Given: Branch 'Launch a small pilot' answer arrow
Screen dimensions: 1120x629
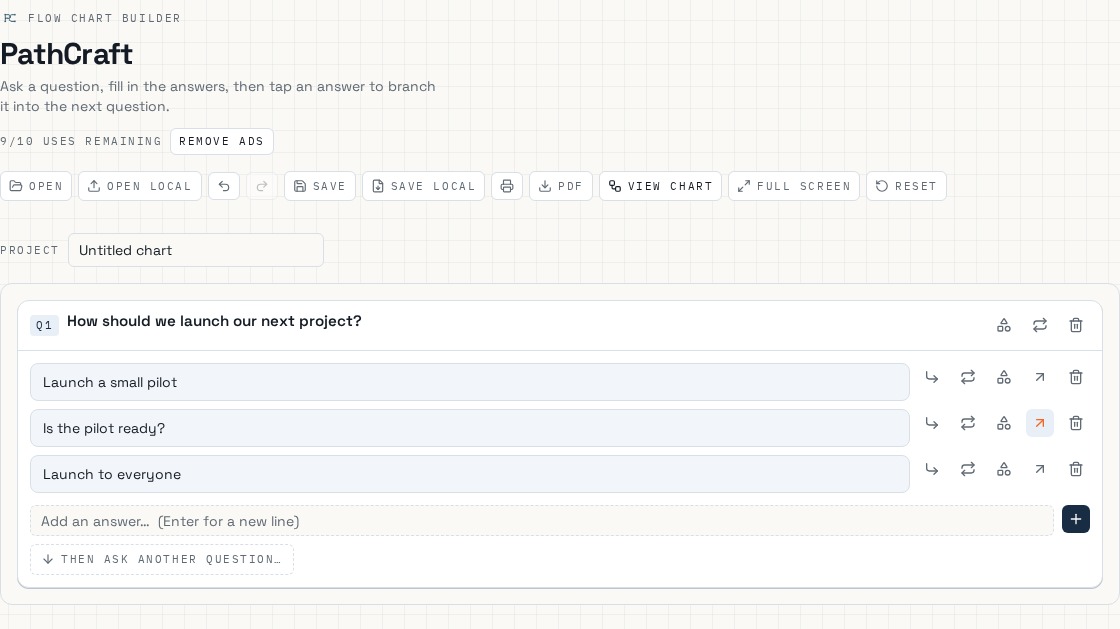Looking at the screenshot, I should [x=931, y=377].
